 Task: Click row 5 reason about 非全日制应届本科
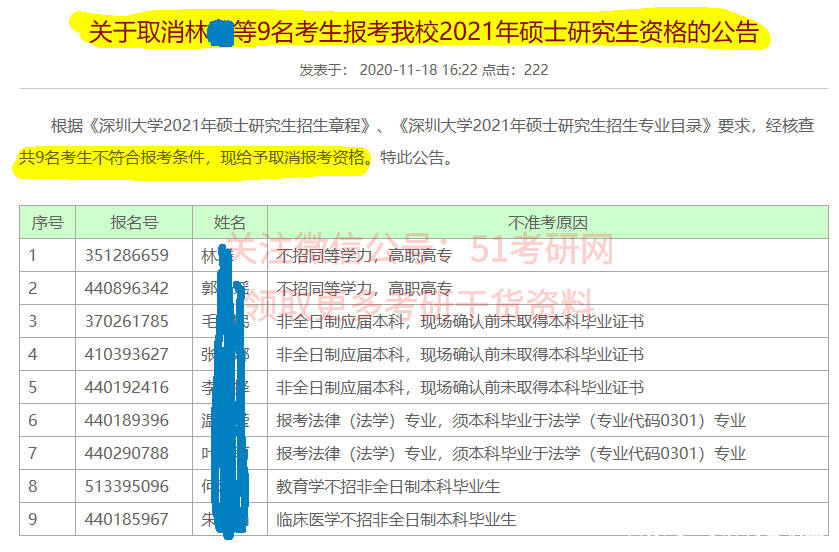coord(460,388)
